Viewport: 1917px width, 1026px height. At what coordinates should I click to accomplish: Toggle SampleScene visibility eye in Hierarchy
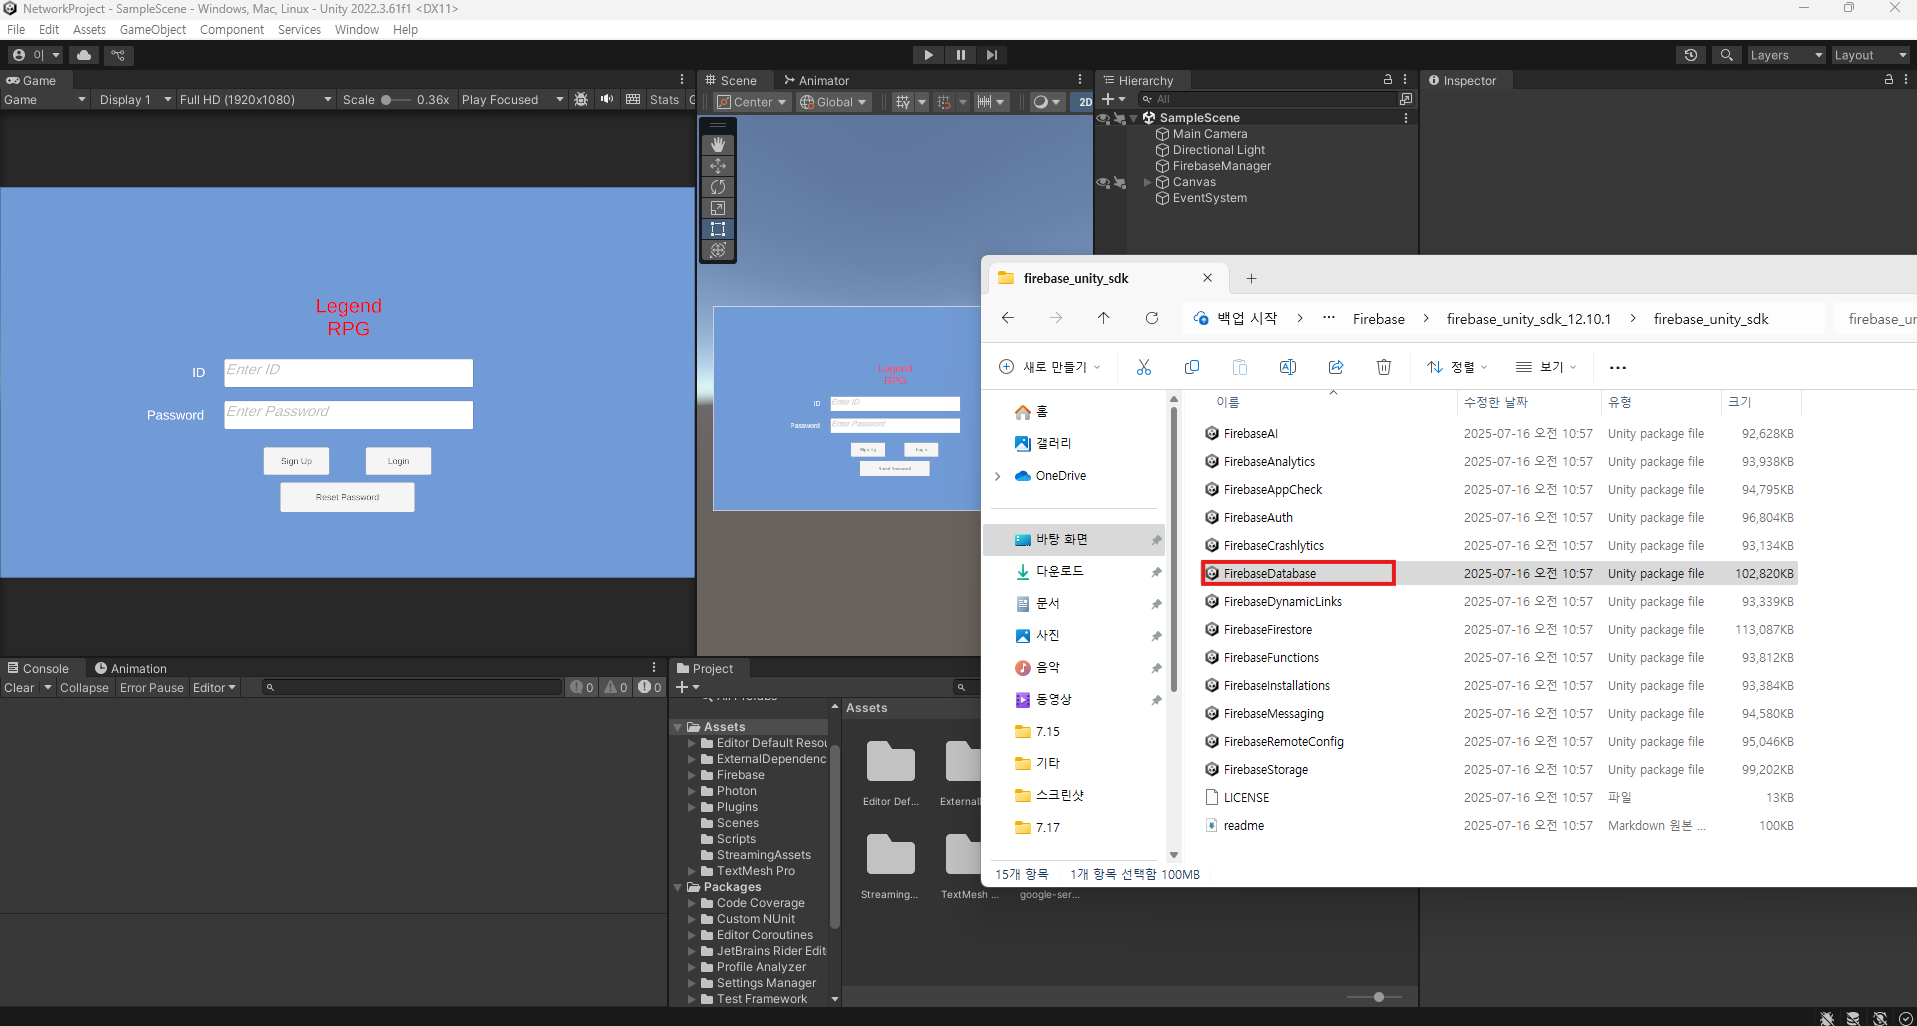tap(1103, 118)
